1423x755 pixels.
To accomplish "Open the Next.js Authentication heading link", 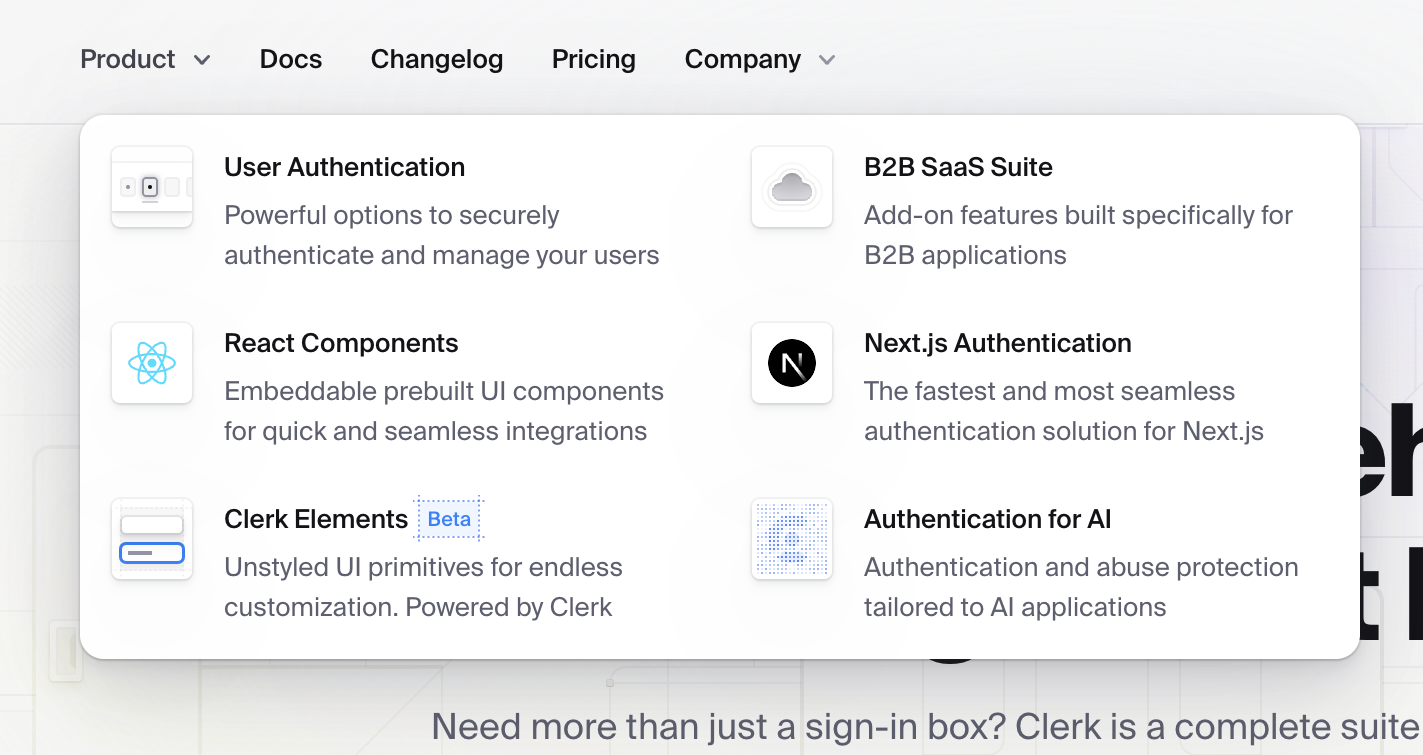I will 998,343.
